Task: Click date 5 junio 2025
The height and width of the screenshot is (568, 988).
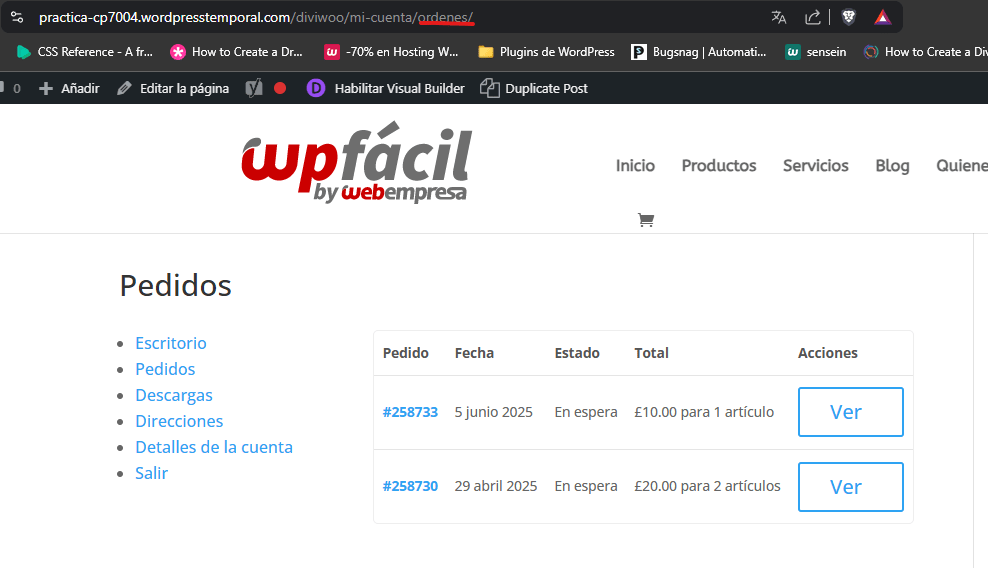Action: [x=493, y=412]
